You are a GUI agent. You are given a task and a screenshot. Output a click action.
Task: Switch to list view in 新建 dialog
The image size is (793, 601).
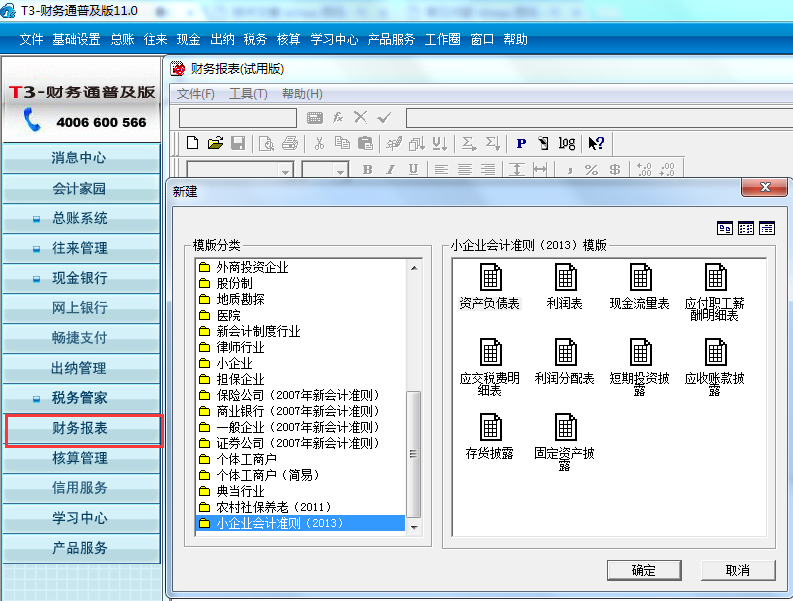coord(767,228)
